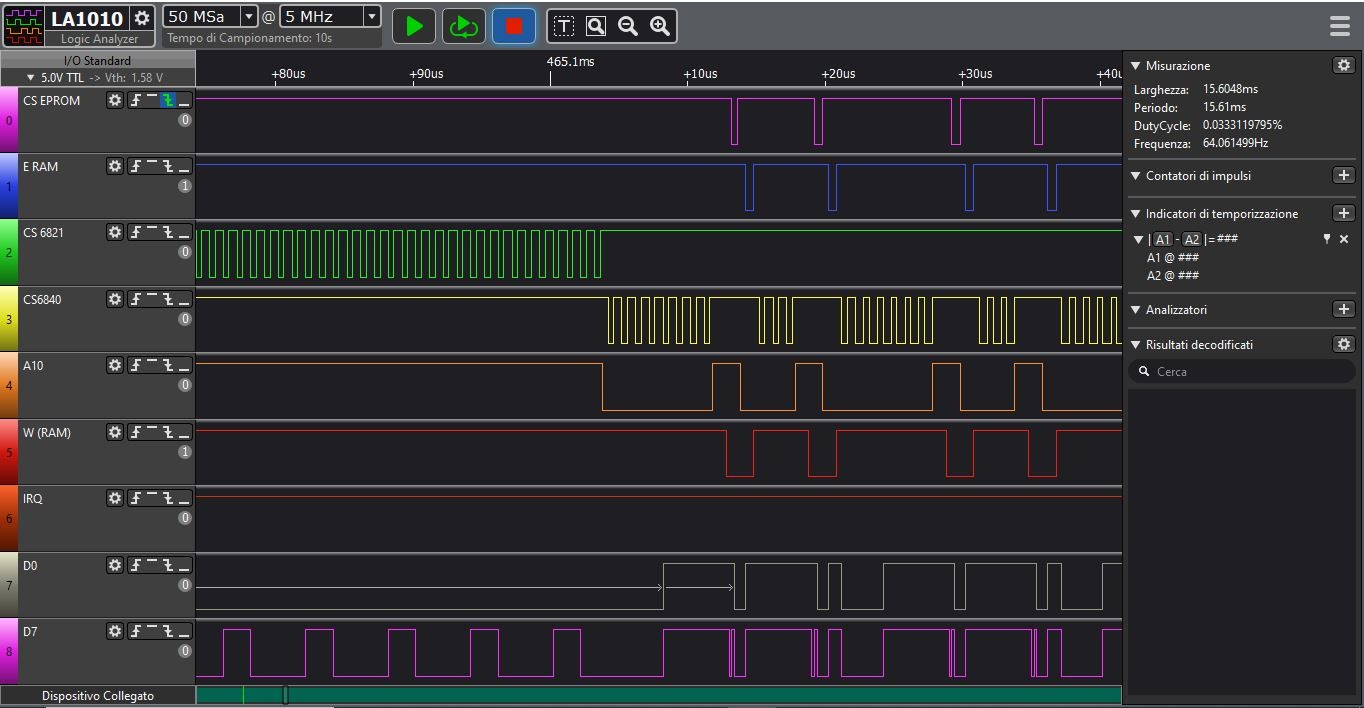Collapse the A1 - A2 marker entry

tap(1139, 239)
